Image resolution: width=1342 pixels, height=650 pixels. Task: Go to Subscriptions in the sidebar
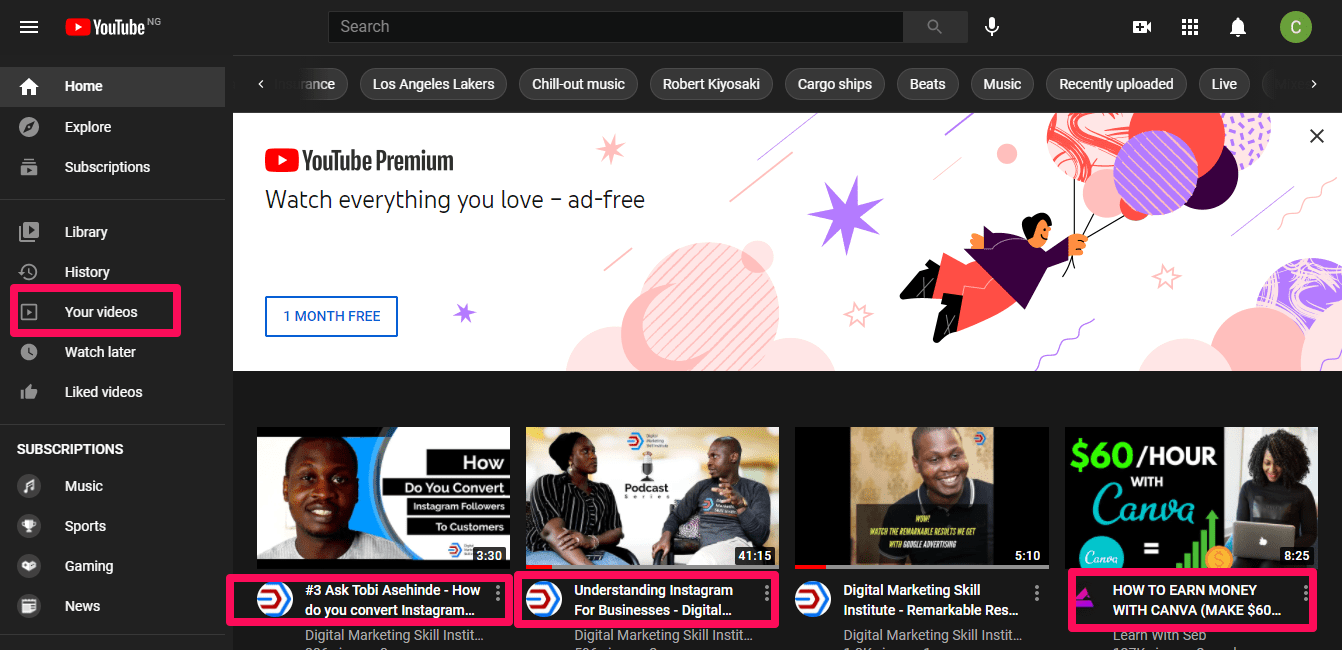point(107,167)
